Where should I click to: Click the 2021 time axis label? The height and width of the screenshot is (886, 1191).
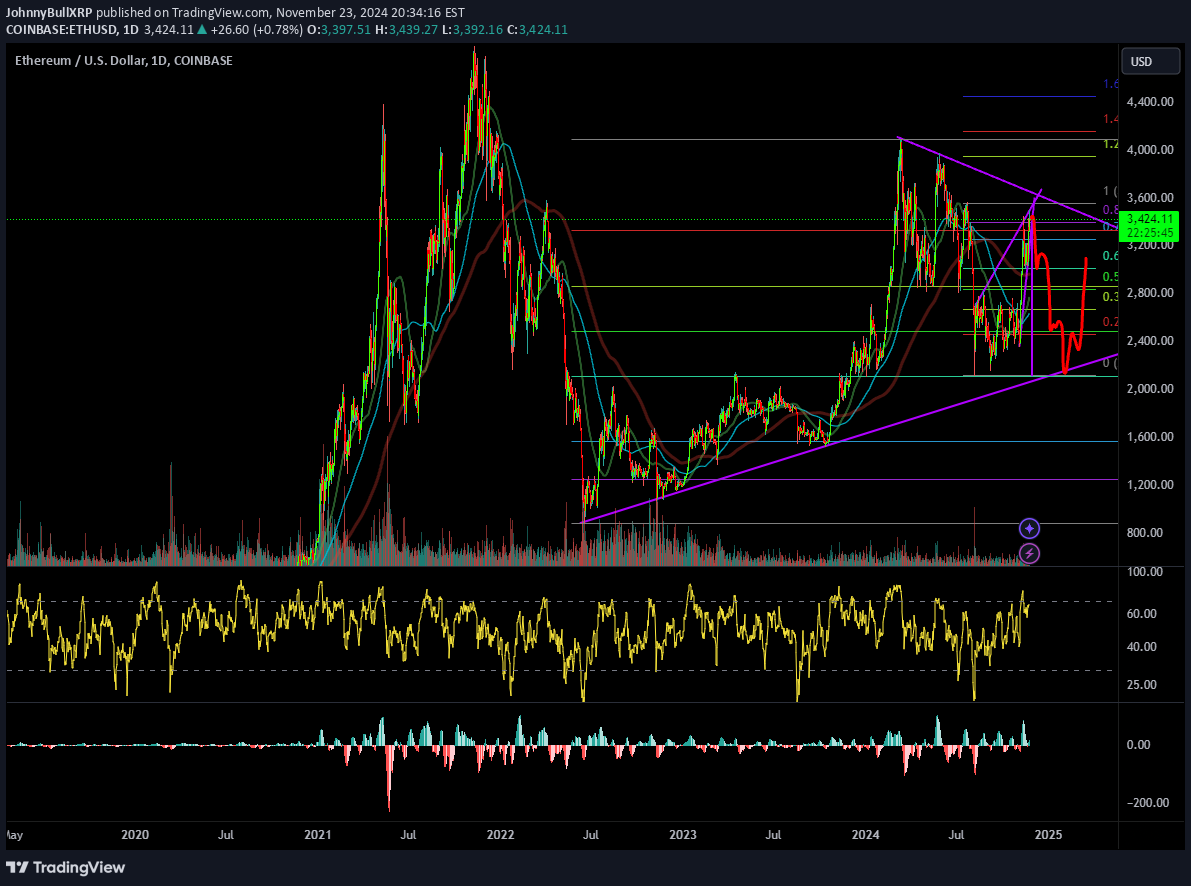(x=317, y=834)
